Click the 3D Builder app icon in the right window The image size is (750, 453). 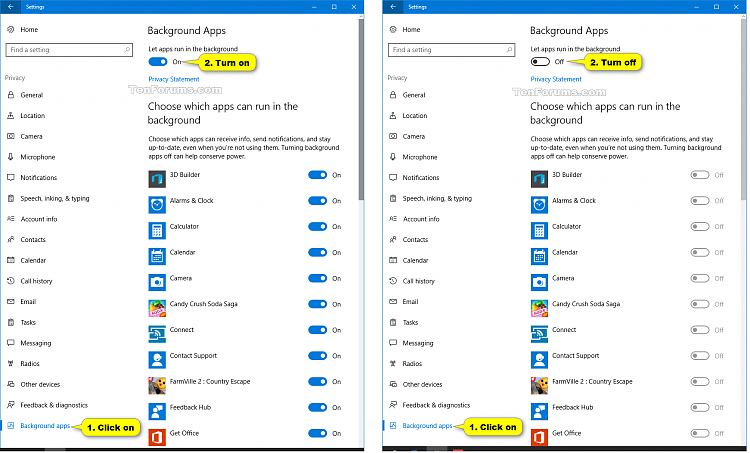[540, 179]
